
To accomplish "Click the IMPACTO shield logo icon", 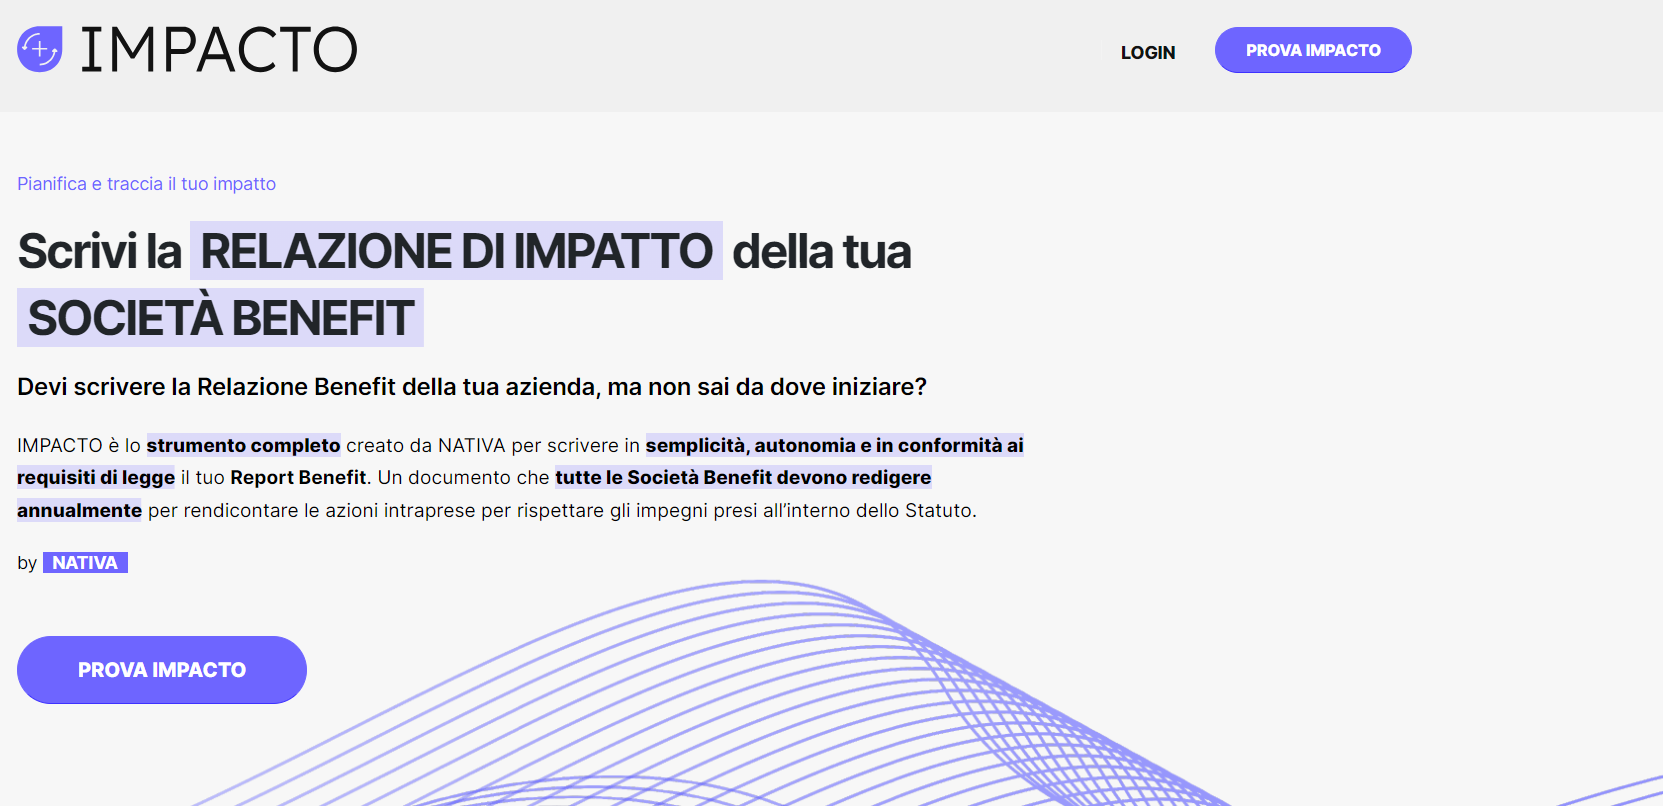I will pos(40,49).
